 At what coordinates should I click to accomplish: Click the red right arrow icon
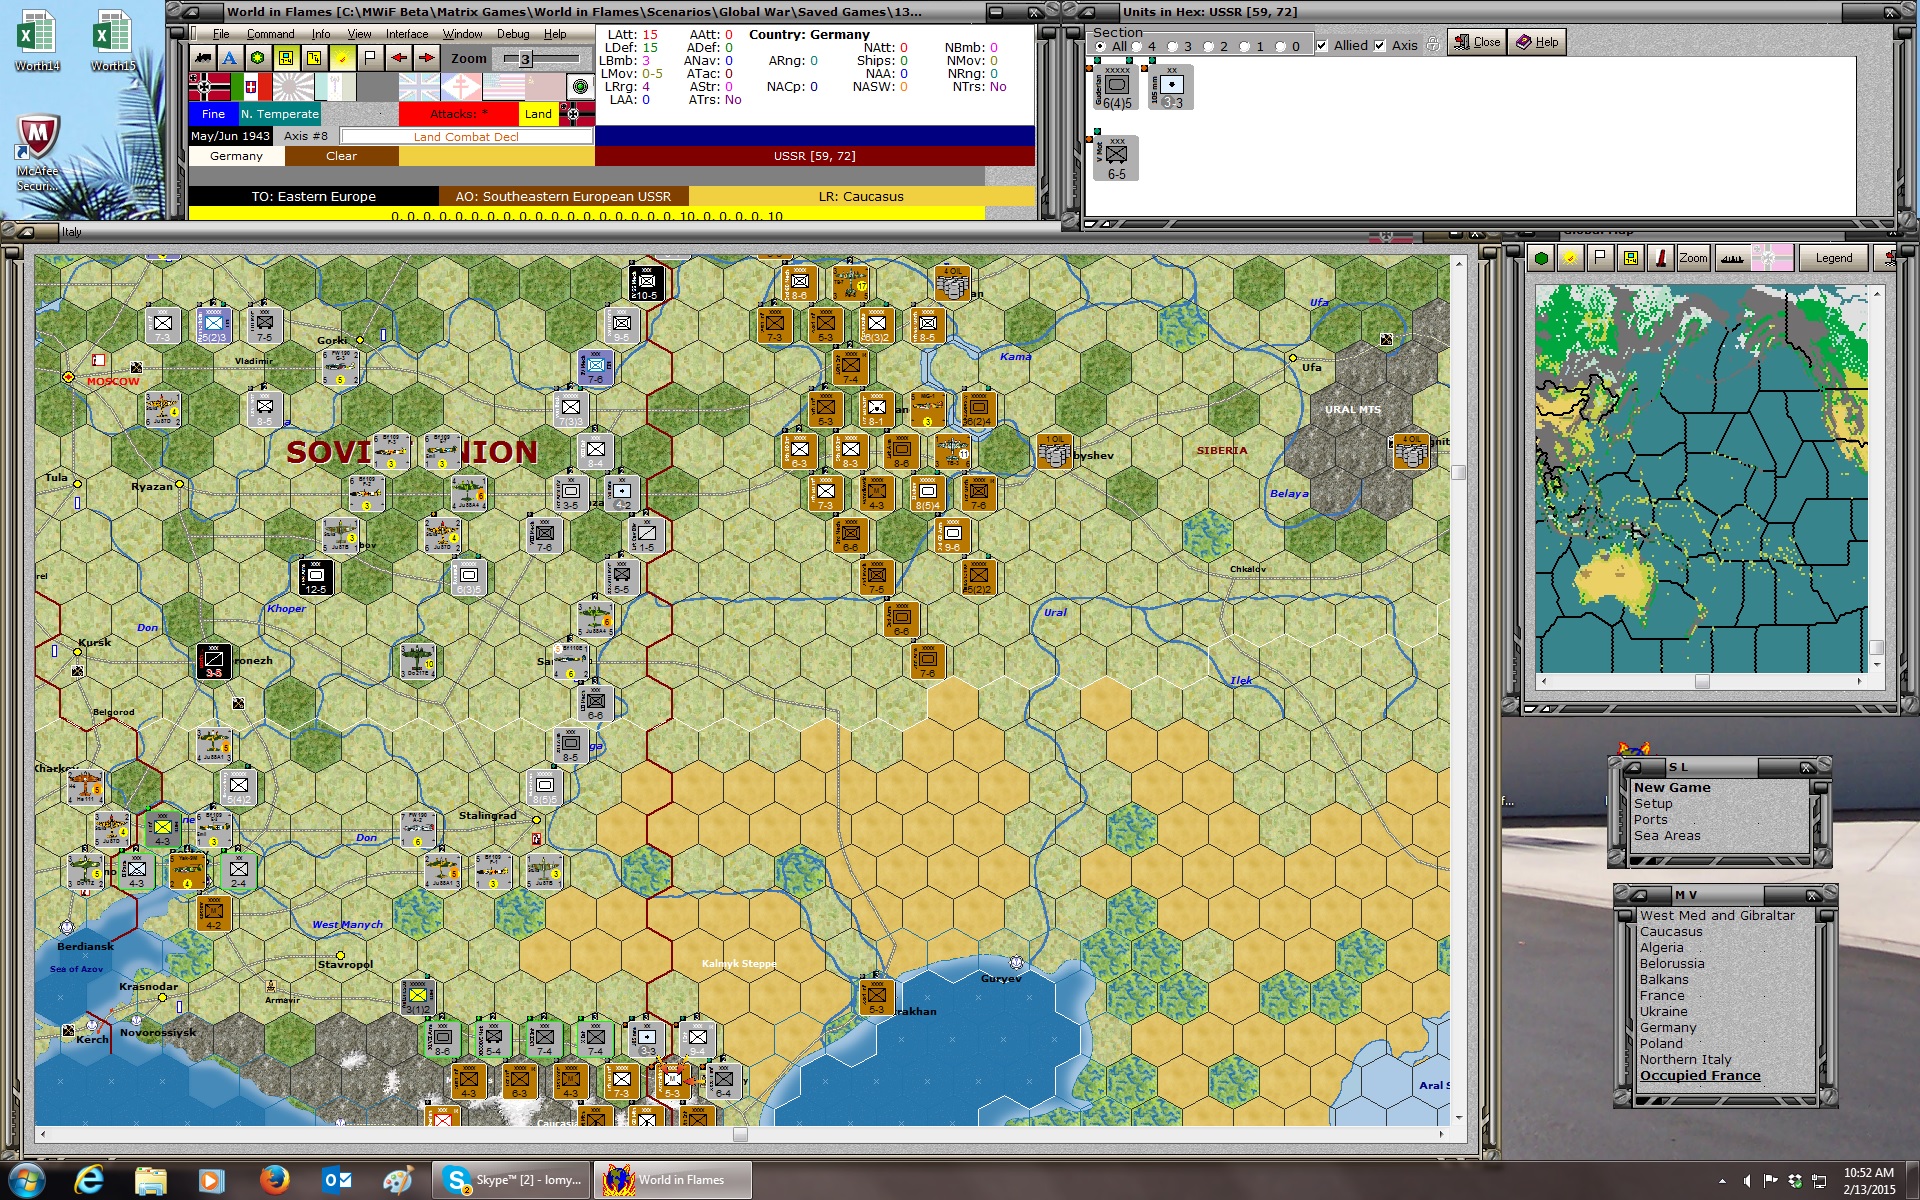click(x=427, y=58)
